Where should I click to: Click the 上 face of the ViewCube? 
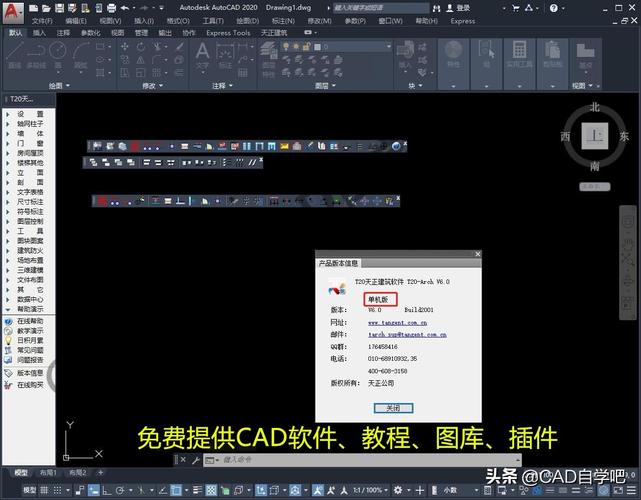pyautogui.click(x=595, y=136)
